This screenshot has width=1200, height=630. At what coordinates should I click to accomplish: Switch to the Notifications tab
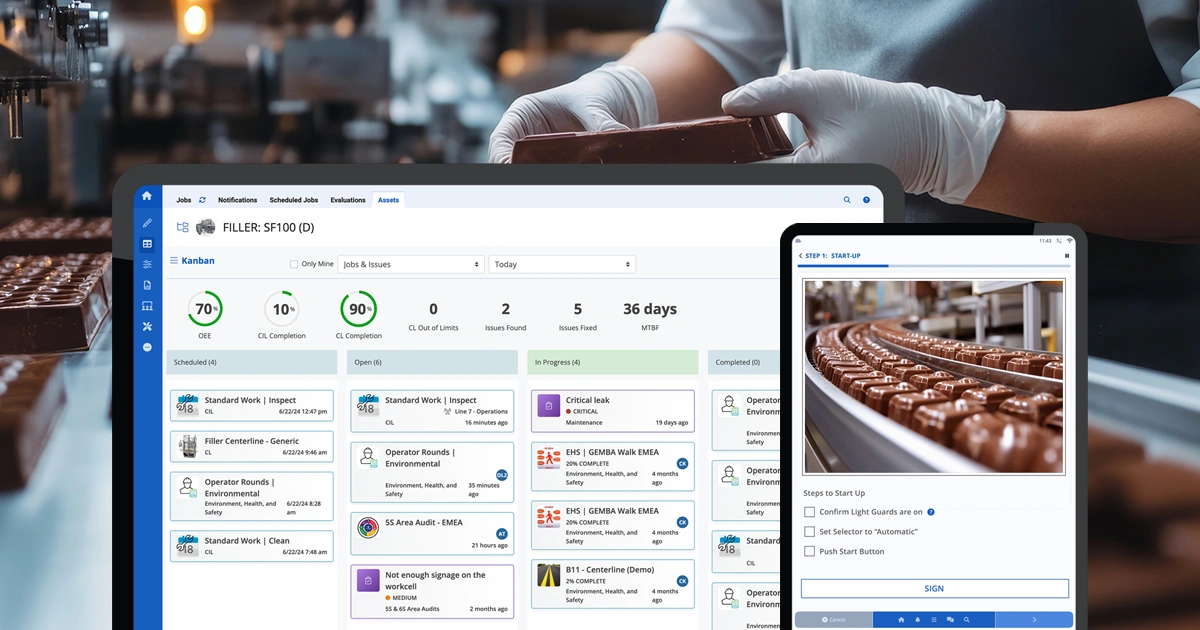(x=237, y=200)
